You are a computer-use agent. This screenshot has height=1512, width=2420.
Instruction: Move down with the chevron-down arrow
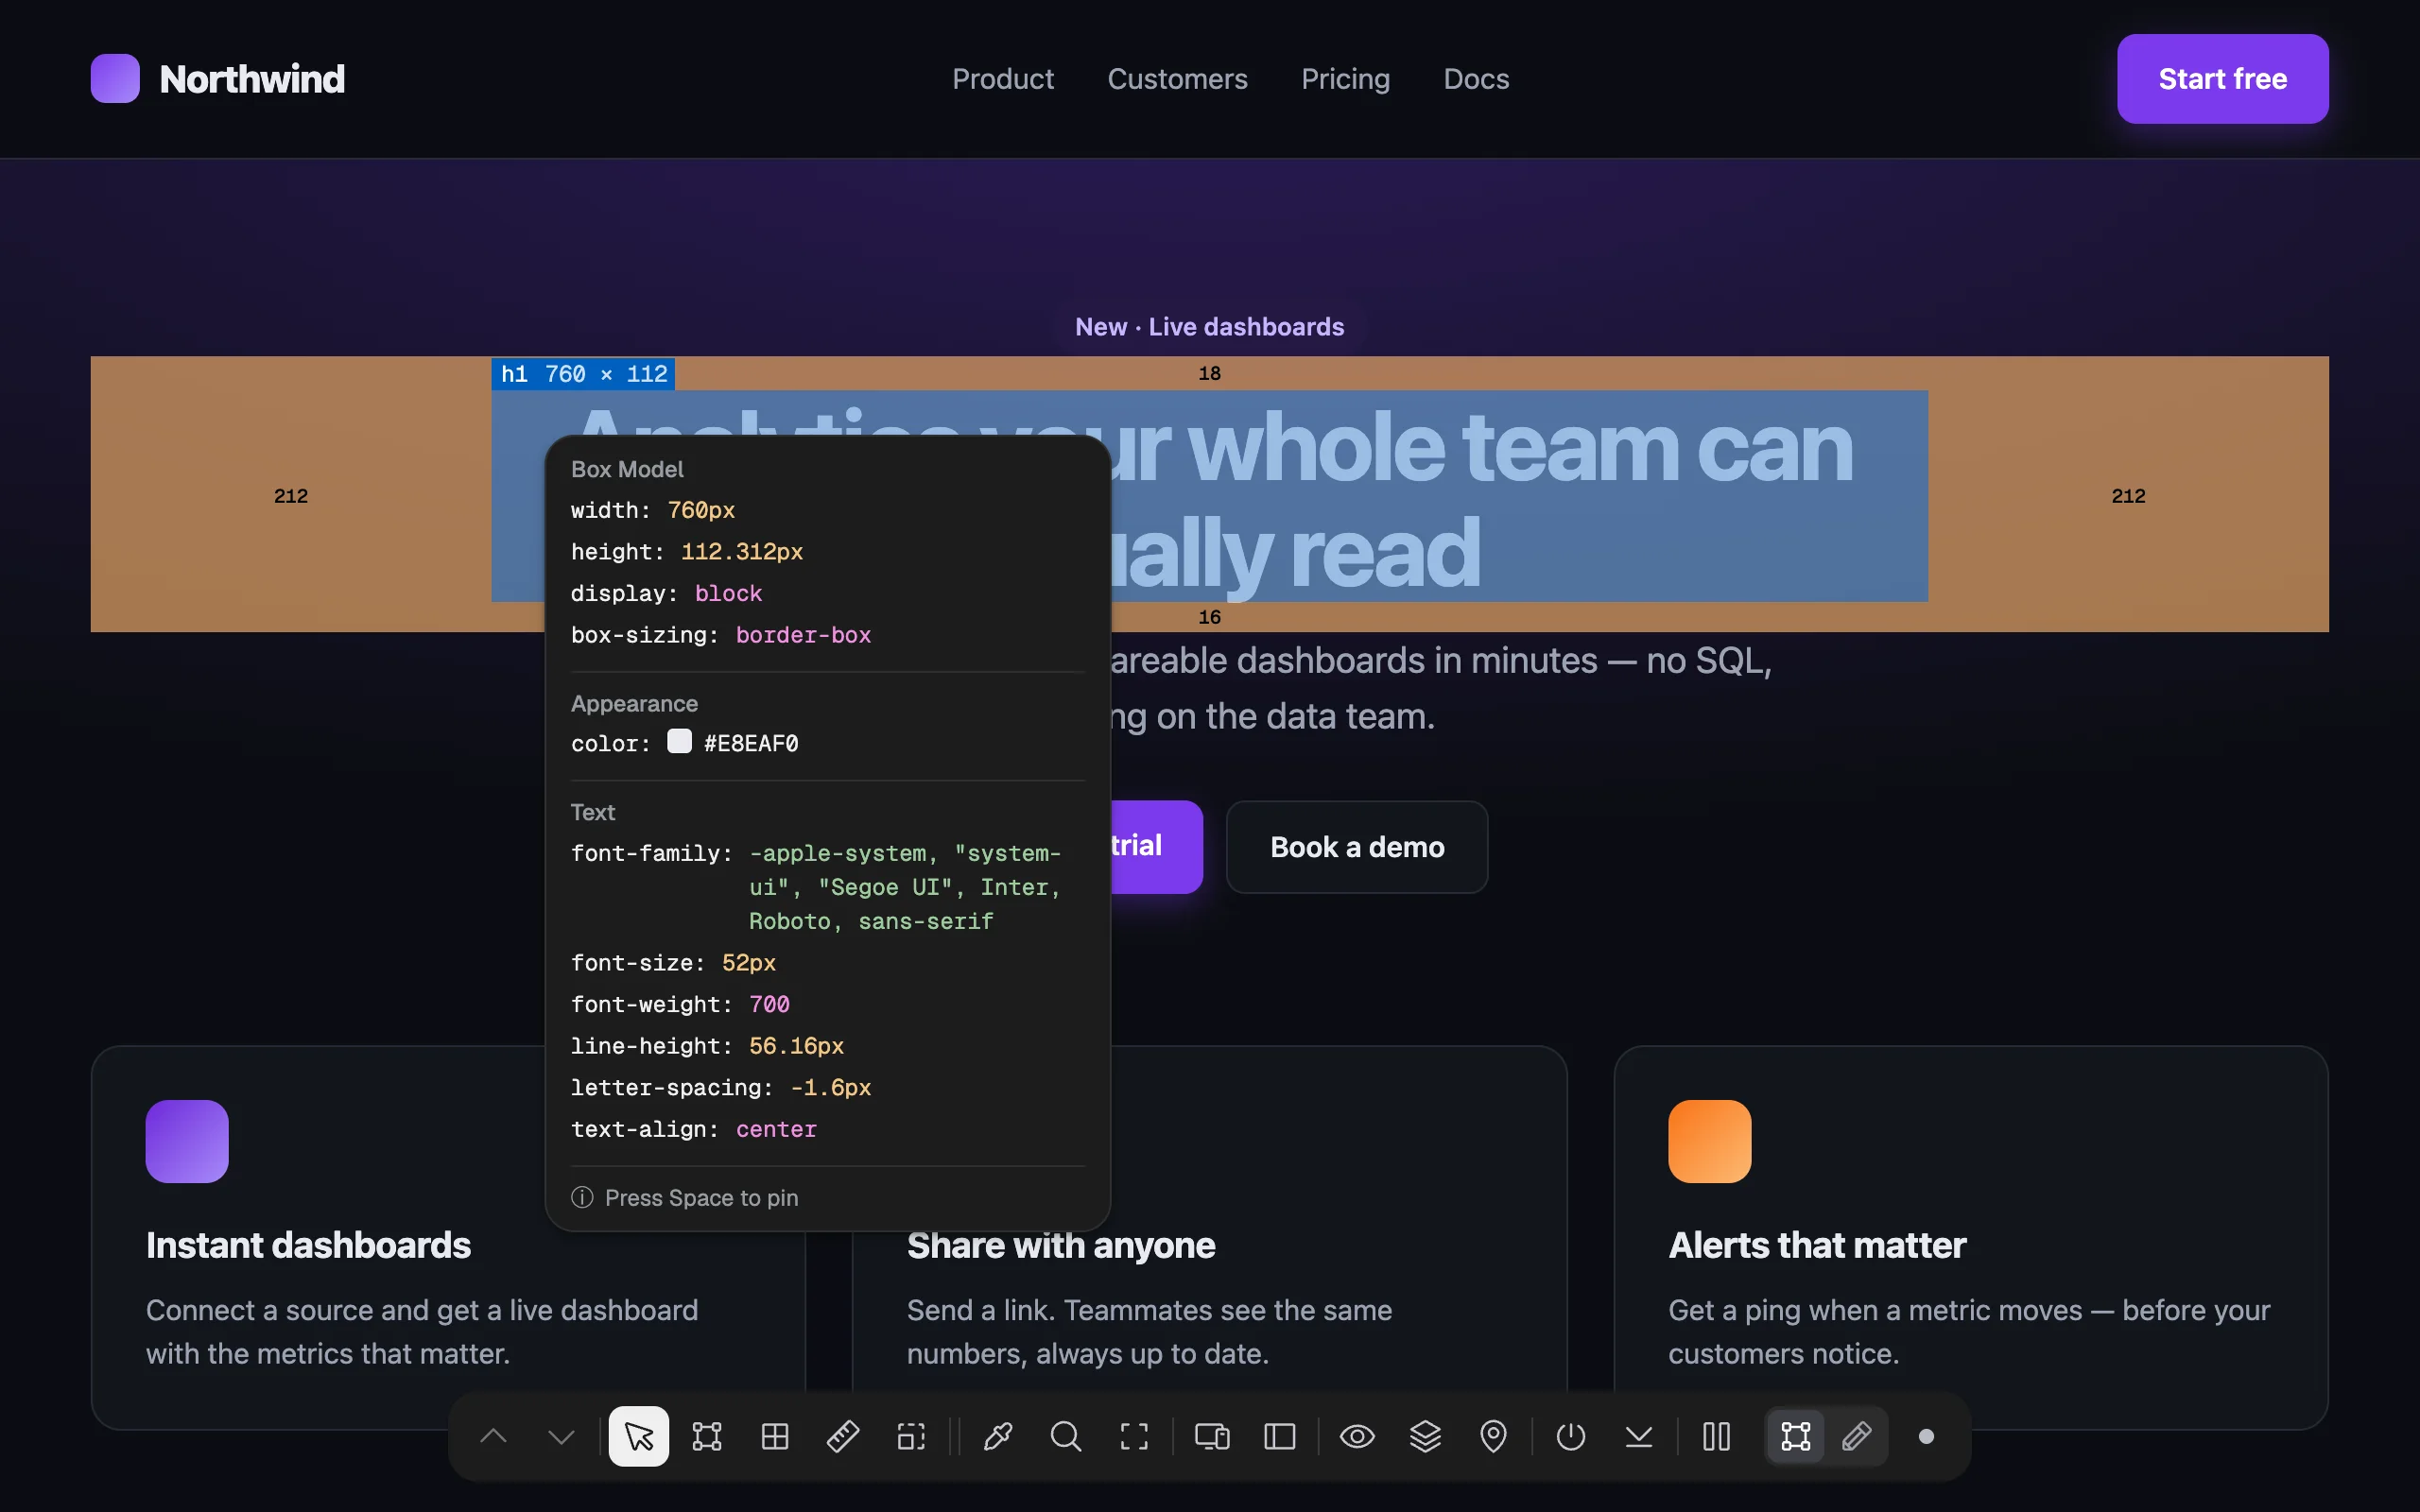(562, 1436)
